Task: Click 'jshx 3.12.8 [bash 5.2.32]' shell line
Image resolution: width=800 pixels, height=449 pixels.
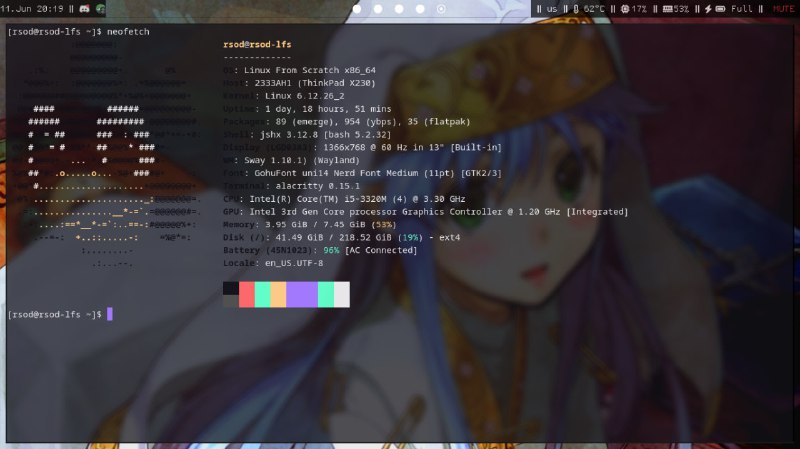Action: pos(326,135)
